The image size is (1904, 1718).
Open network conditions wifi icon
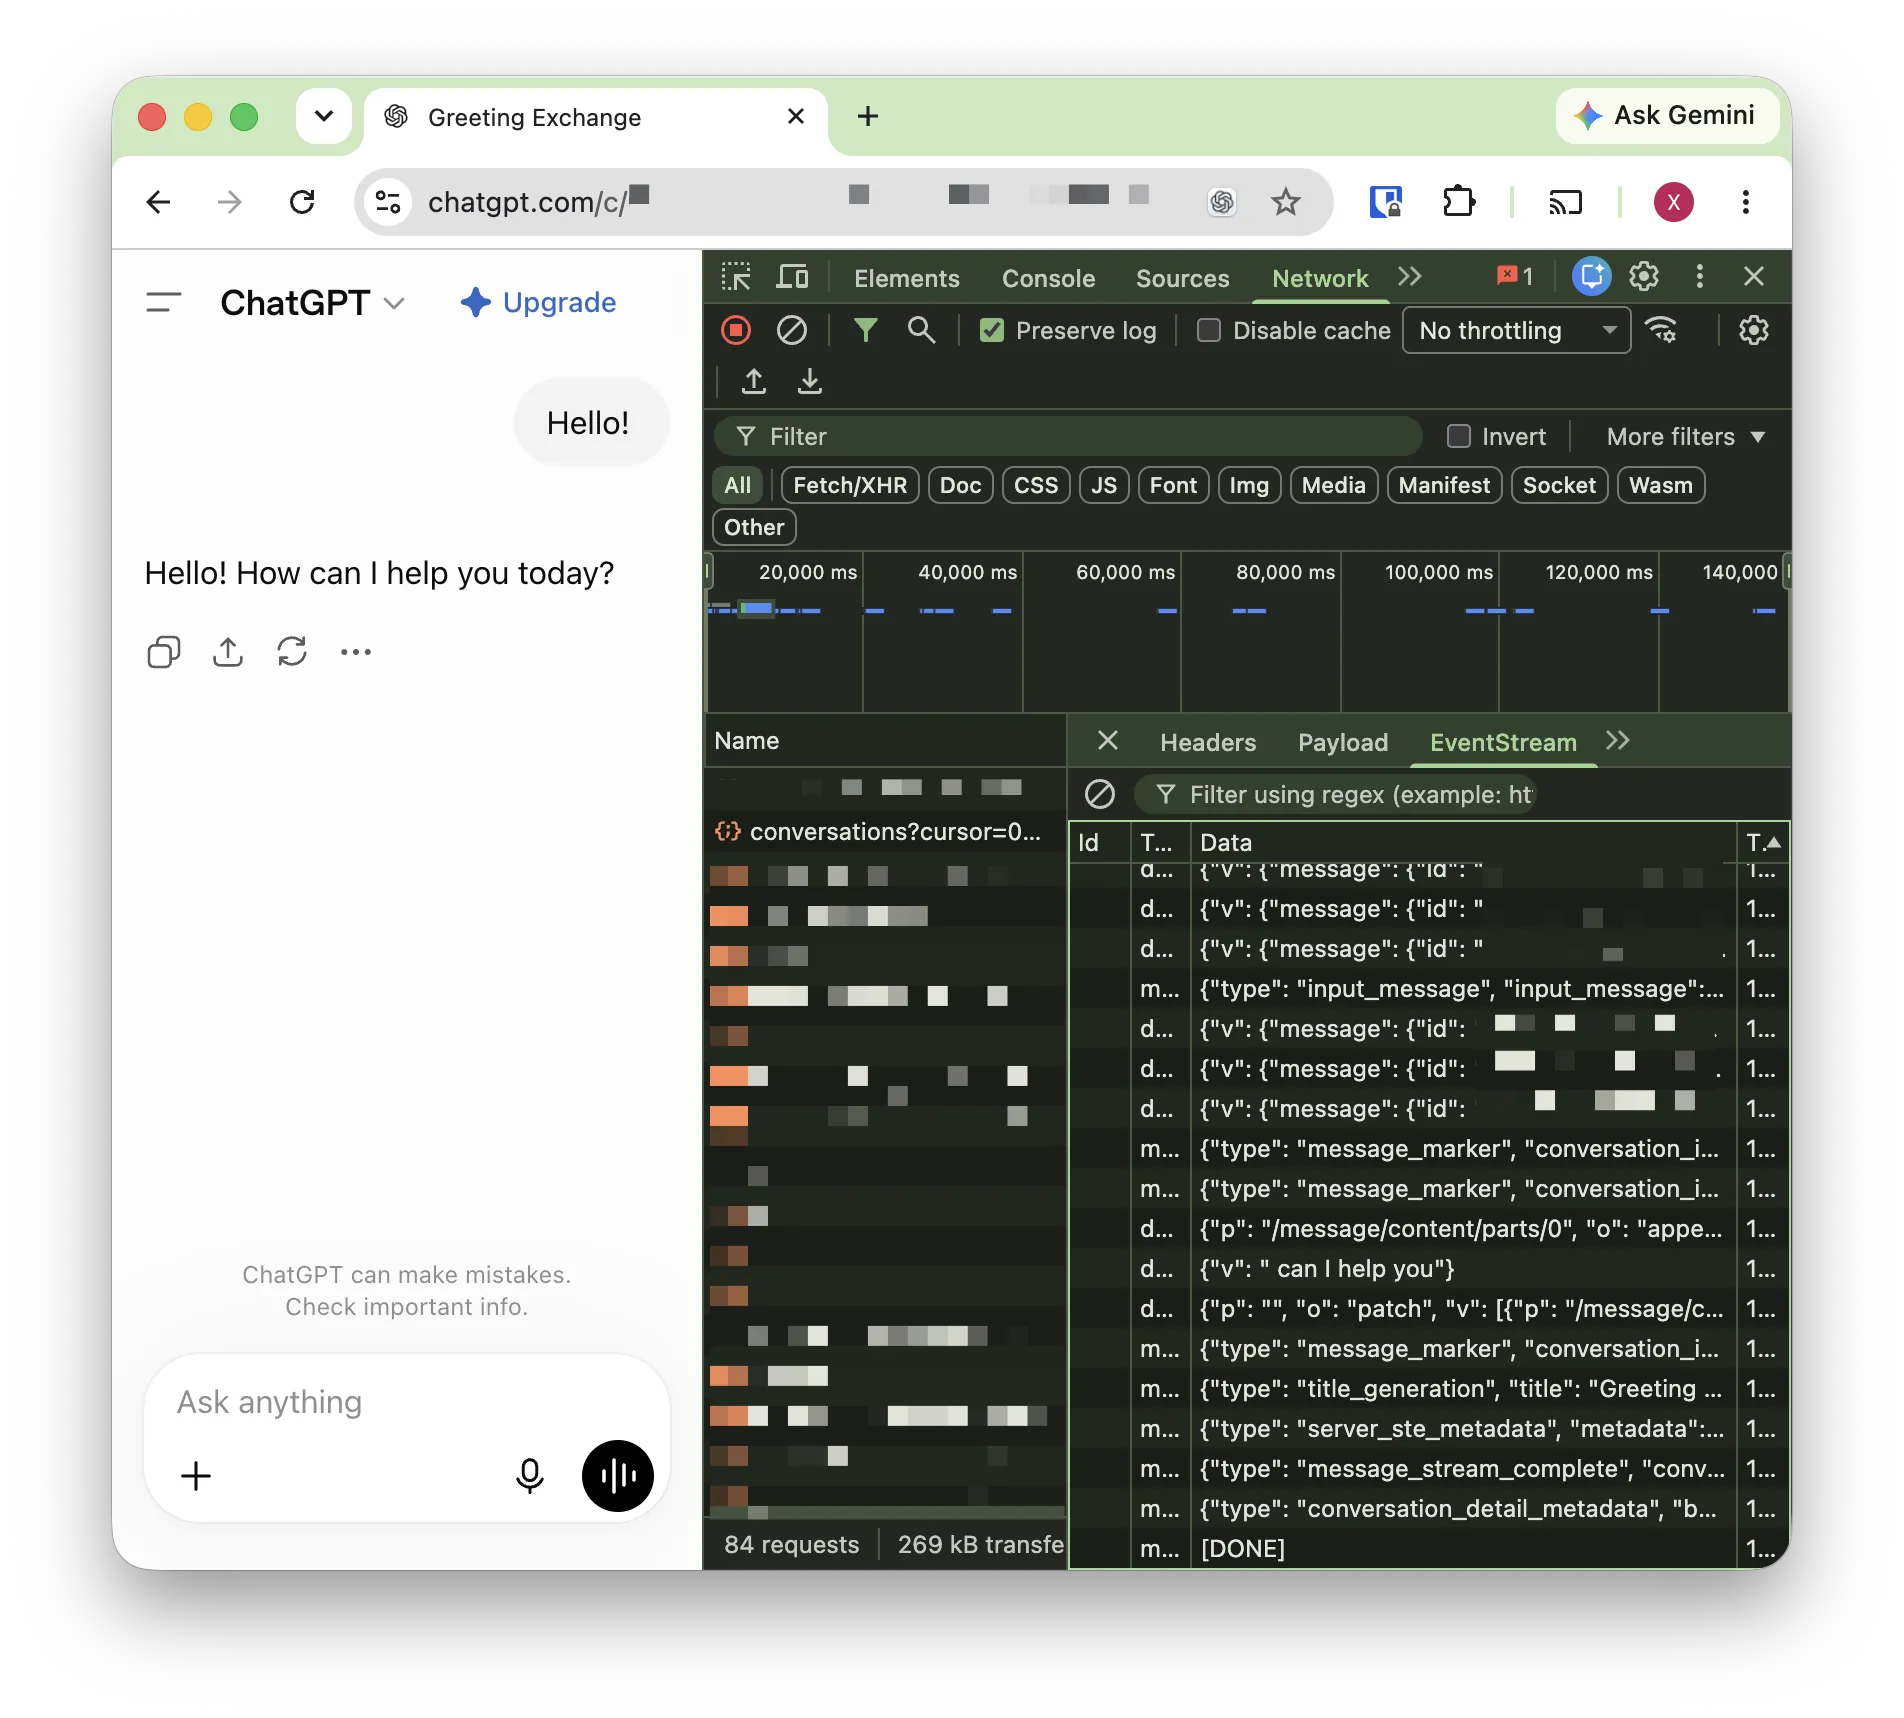click(1662, 330)
